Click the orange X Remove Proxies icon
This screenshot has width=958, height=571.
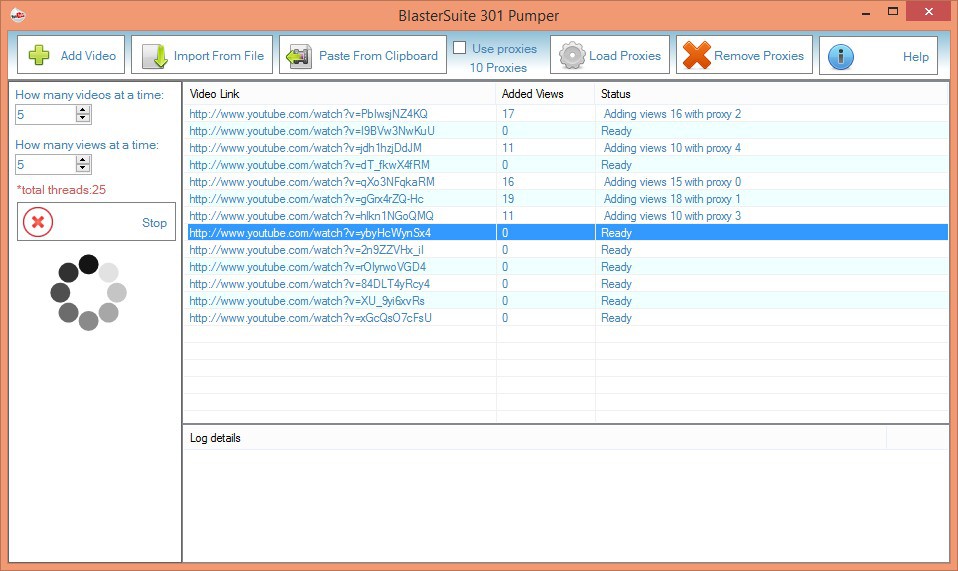pyautogui.click(x=696, y=56)
